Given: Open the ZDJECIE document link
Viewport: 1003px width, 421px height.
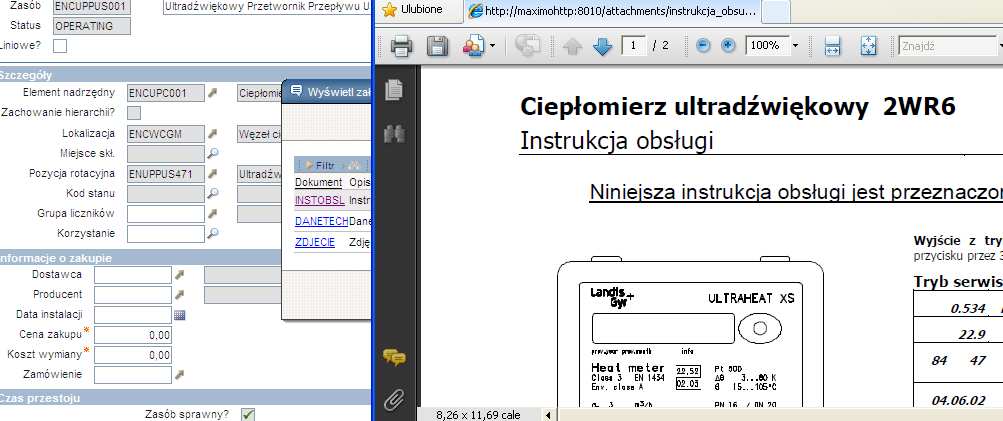Looking at the screenshot, I should click(x=315, y=242).
